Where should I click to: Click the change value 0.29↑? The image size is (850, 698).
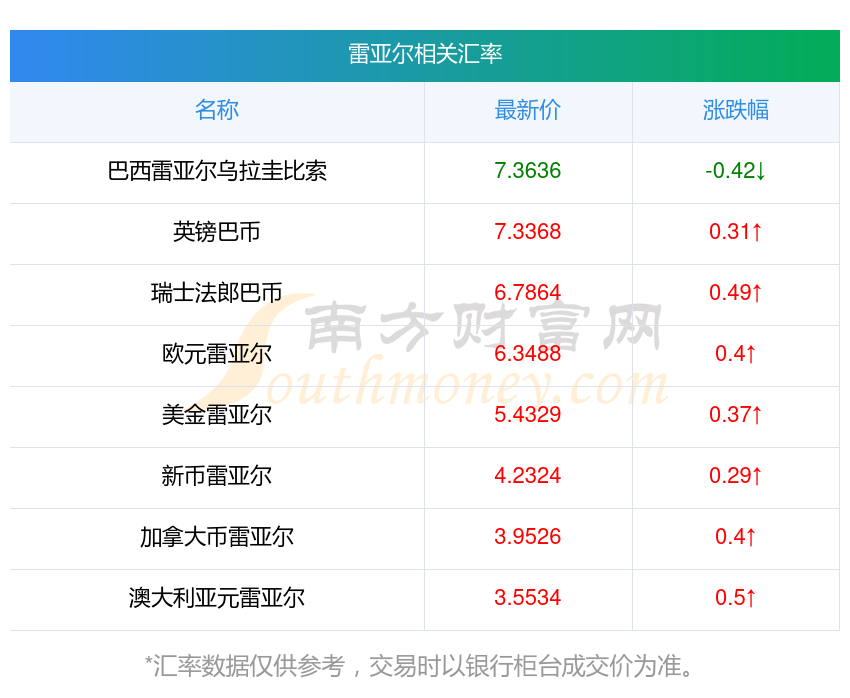pyautogui.click(x=736, y=476)
